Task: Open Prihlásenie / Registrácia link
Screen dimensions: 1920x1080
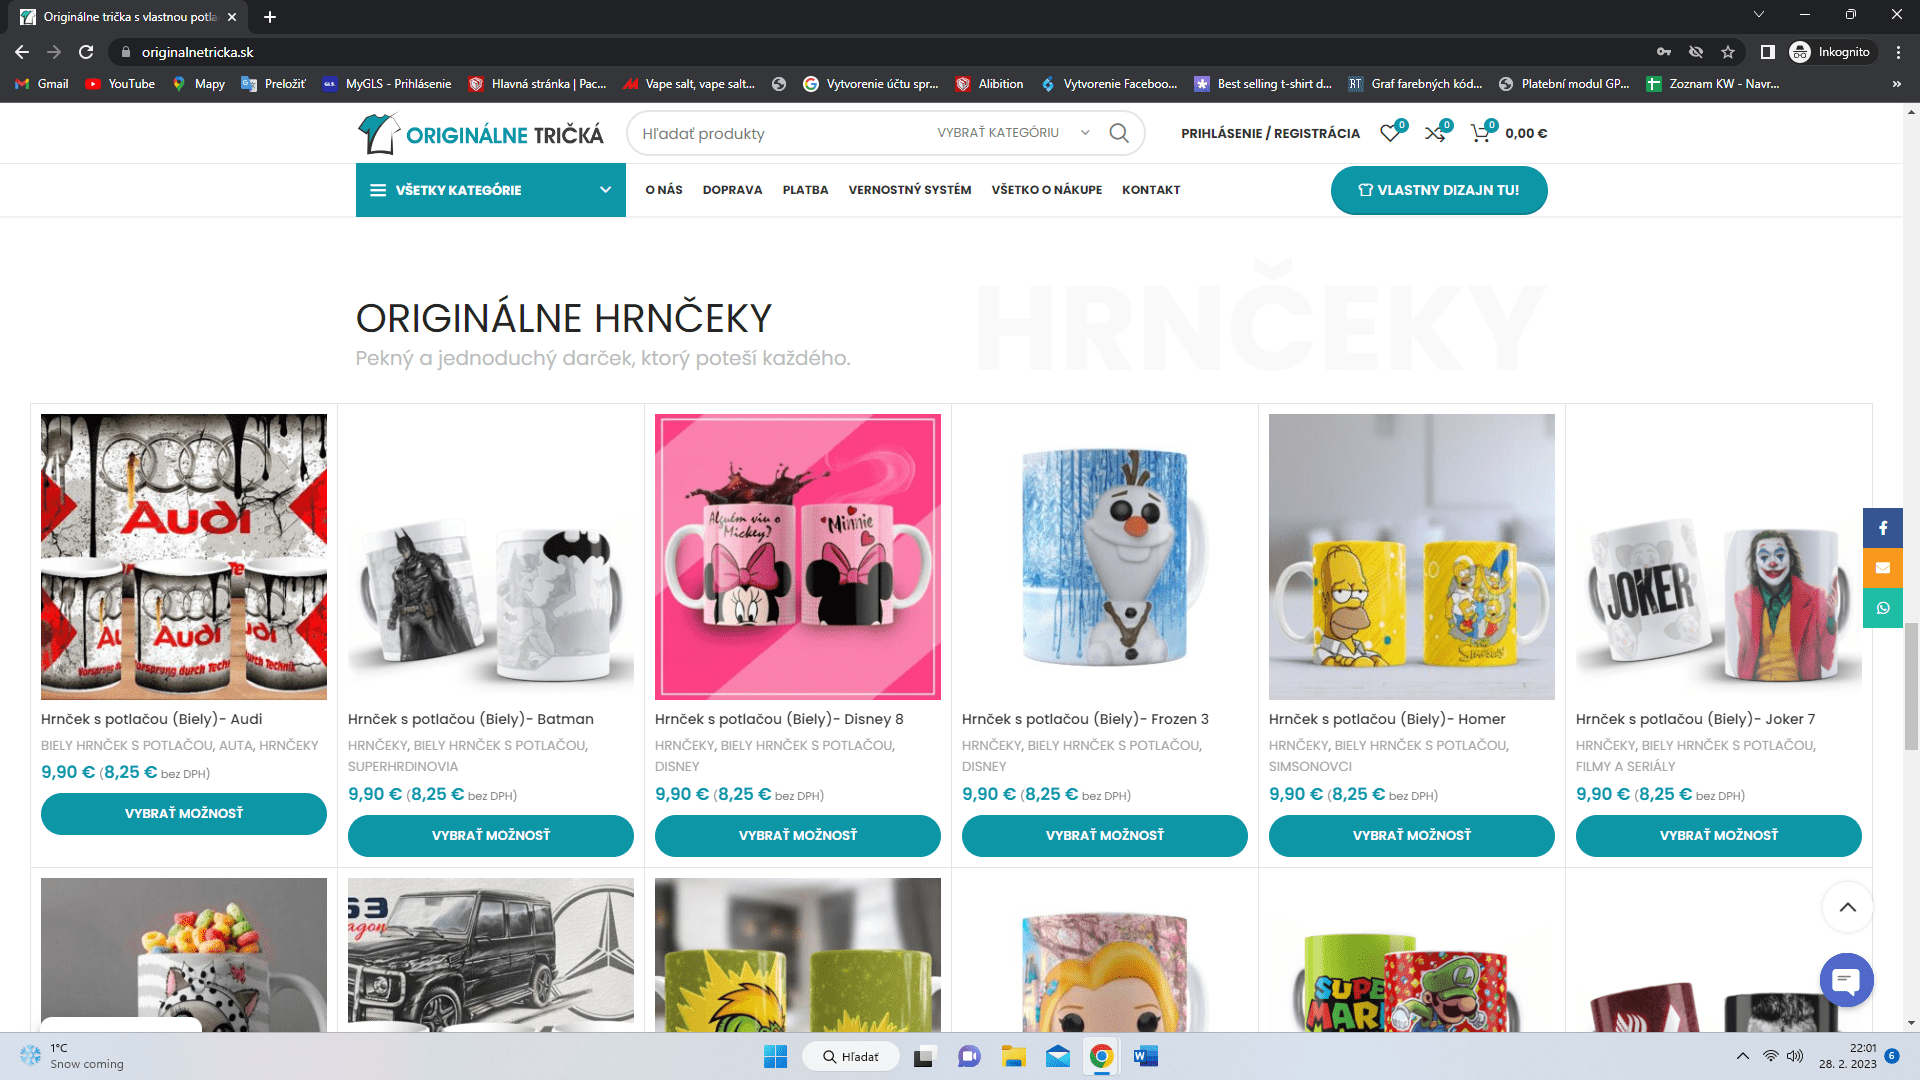Action: coord(1270,133)
